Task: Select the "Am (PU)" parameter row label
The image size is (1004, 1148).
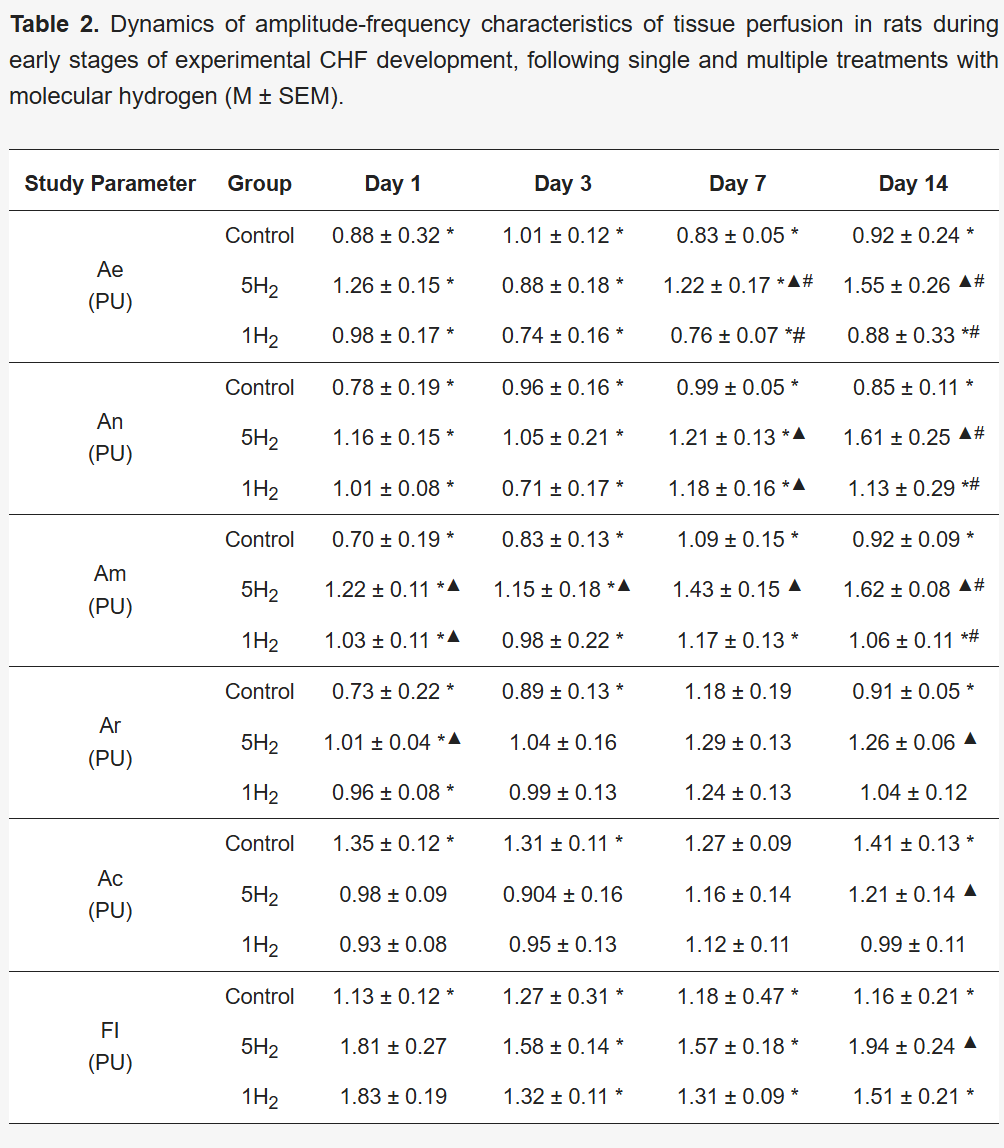Action: (110, 590)
